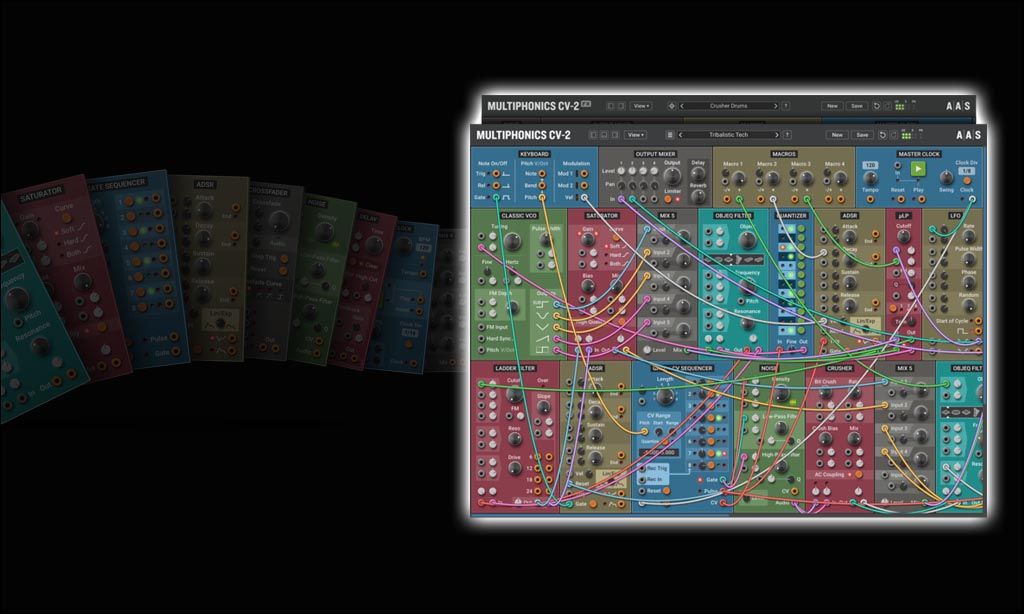Toggle the AC Coupling button in Crusher
This screenshot has width=1024, height=614.
click(x=859, y=475)
